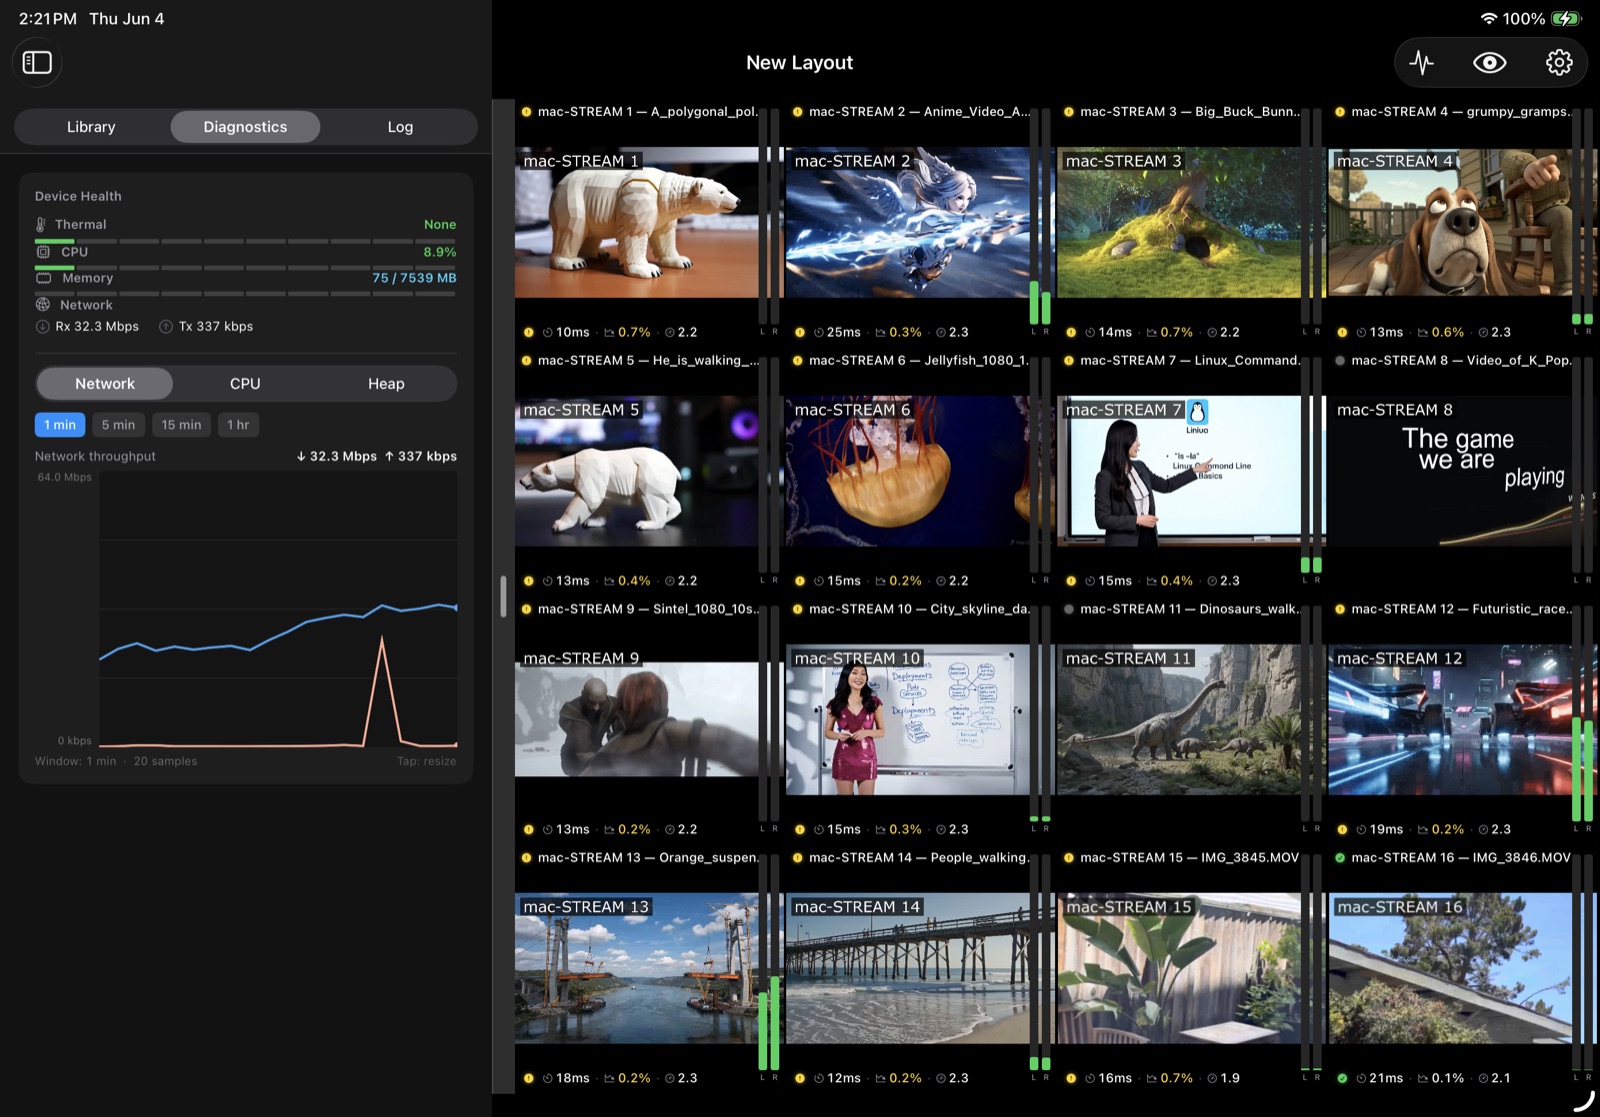Click the audio level meter of mac-STREAM 13
Viewport: 1600px width, 1117px height.
pos(769,962)
